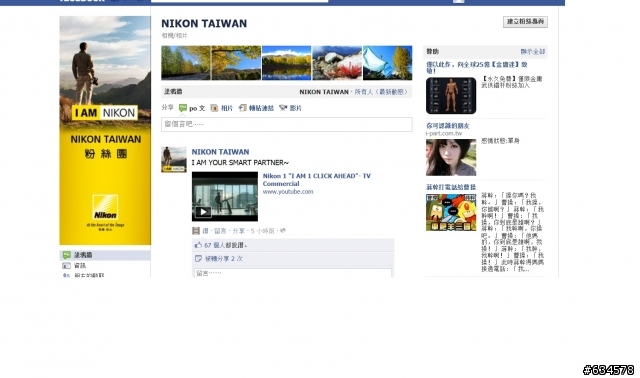Click the 相片 photo share icon

tap(214, 108)
